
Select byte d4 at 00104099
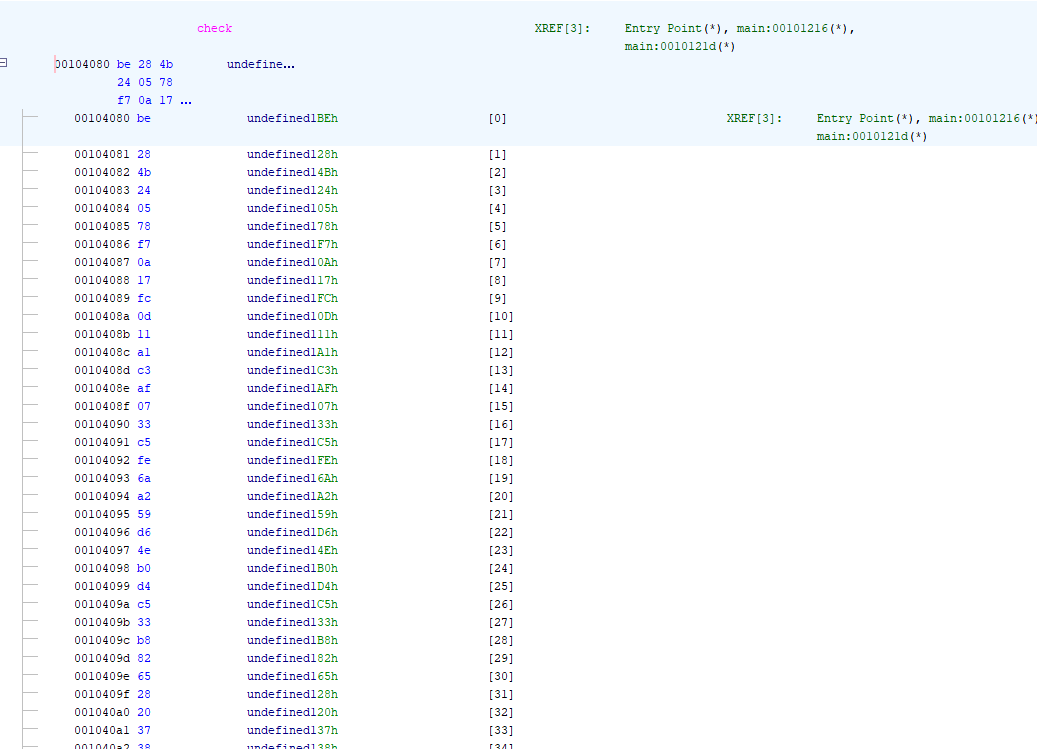pos(144,586)
